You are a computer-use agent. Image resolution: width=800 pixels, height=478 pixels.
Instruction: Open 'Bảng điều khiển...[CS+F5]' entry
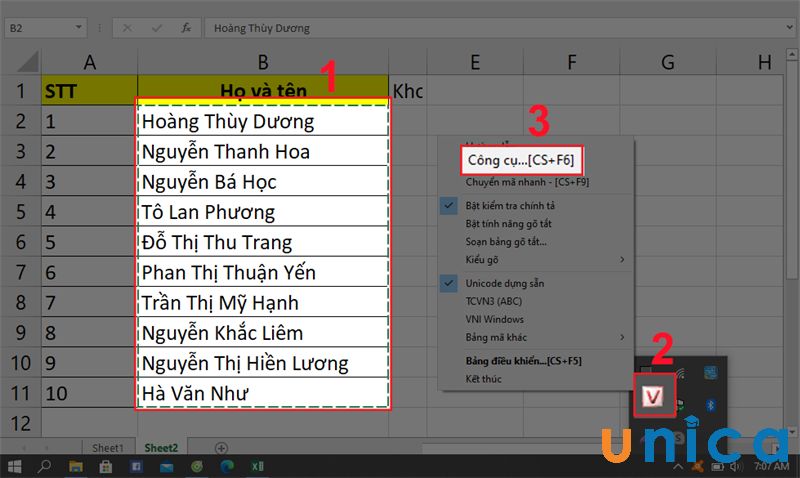[x=523, y=361]
